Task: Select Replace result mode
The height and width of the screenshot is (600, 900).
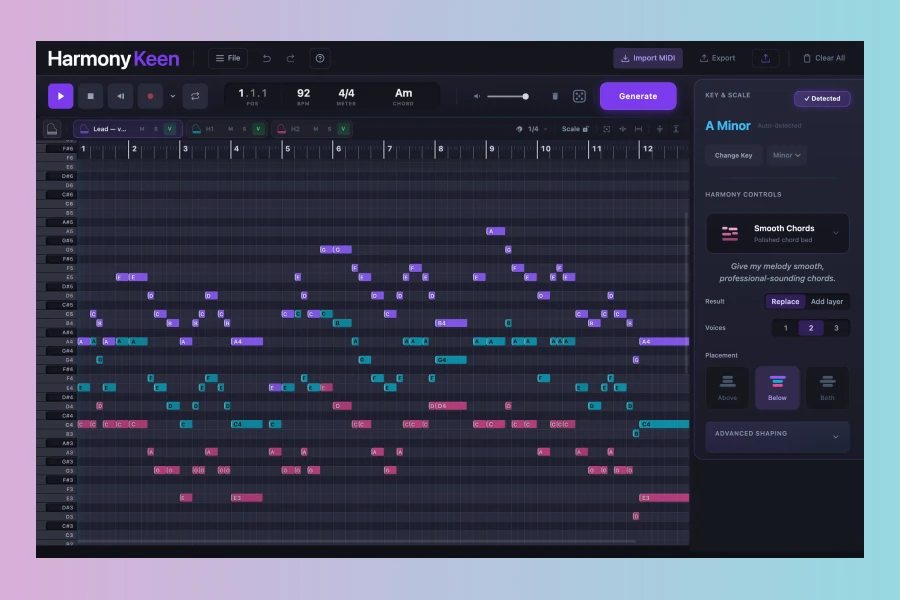Action: coord(785,301)
